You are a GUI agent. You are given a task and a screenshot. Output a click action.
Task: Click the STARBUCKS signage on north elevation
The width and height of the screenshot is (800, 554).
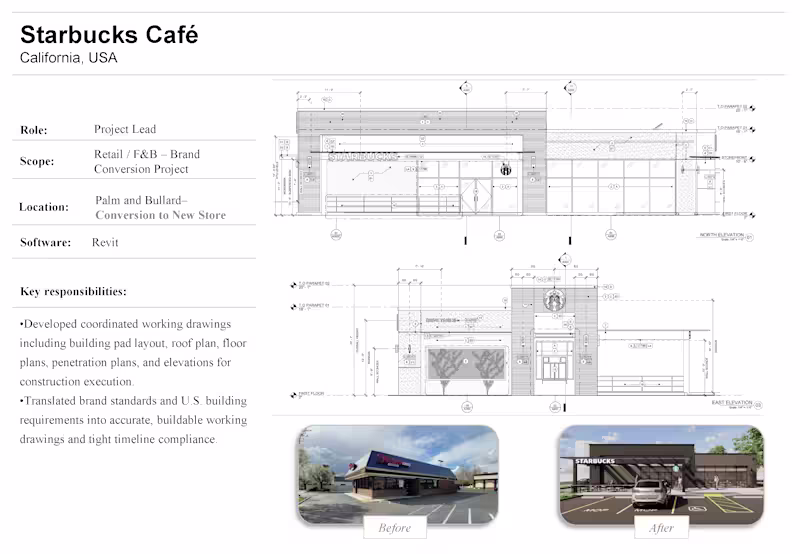(x=363, y=157)
